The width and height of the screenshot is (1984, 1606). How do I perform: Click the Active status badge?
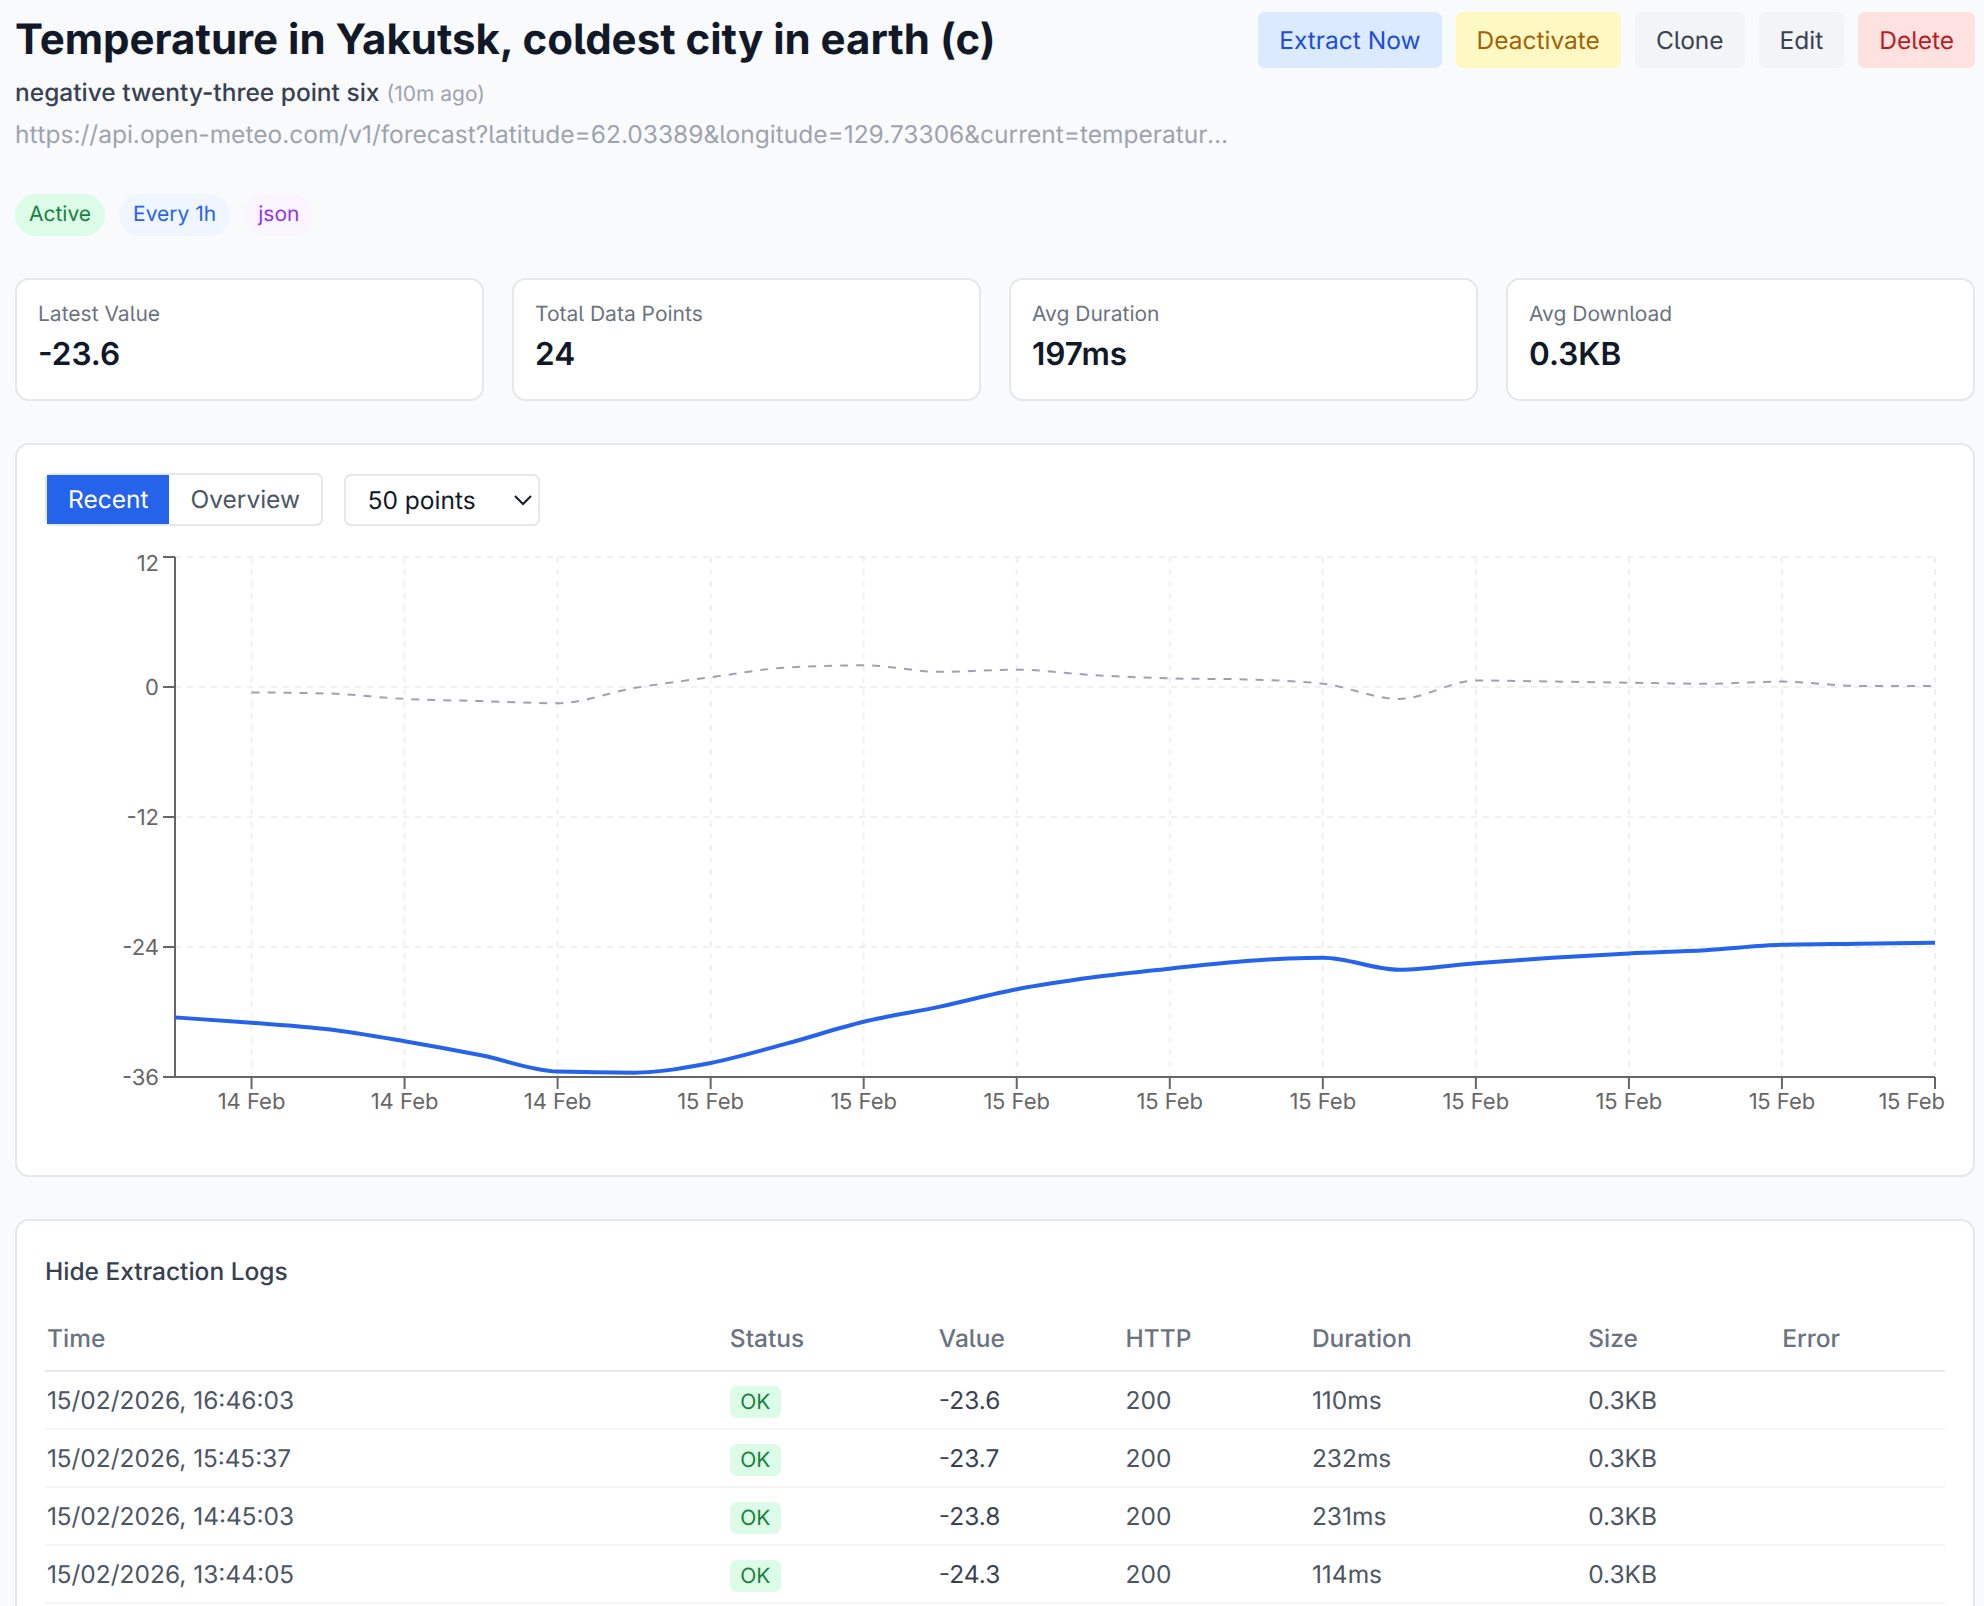pos(60,214)
